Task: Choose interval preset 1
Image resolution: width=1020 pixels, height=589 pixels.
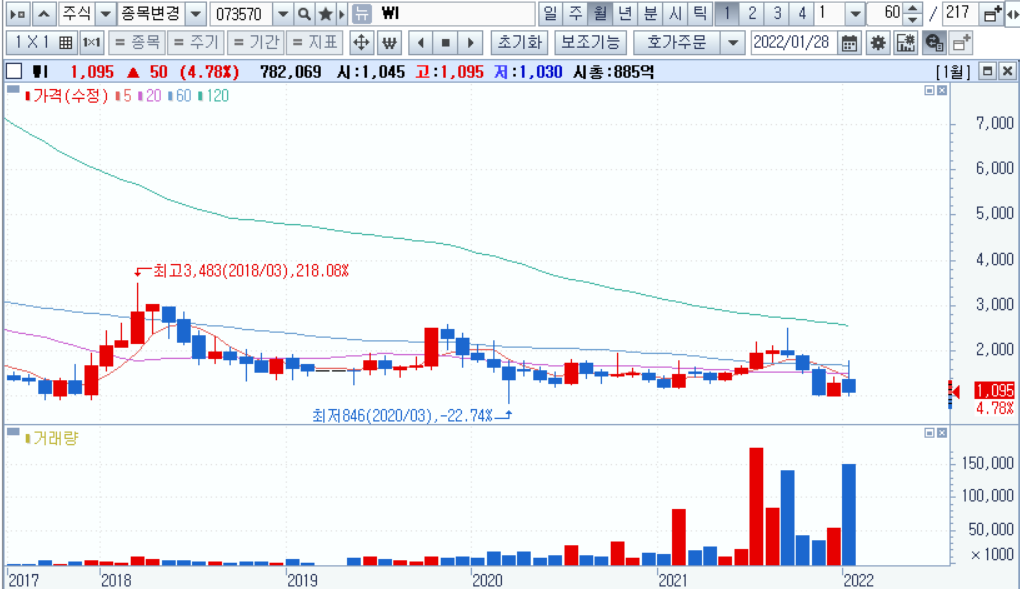Action: click(726, 14)
